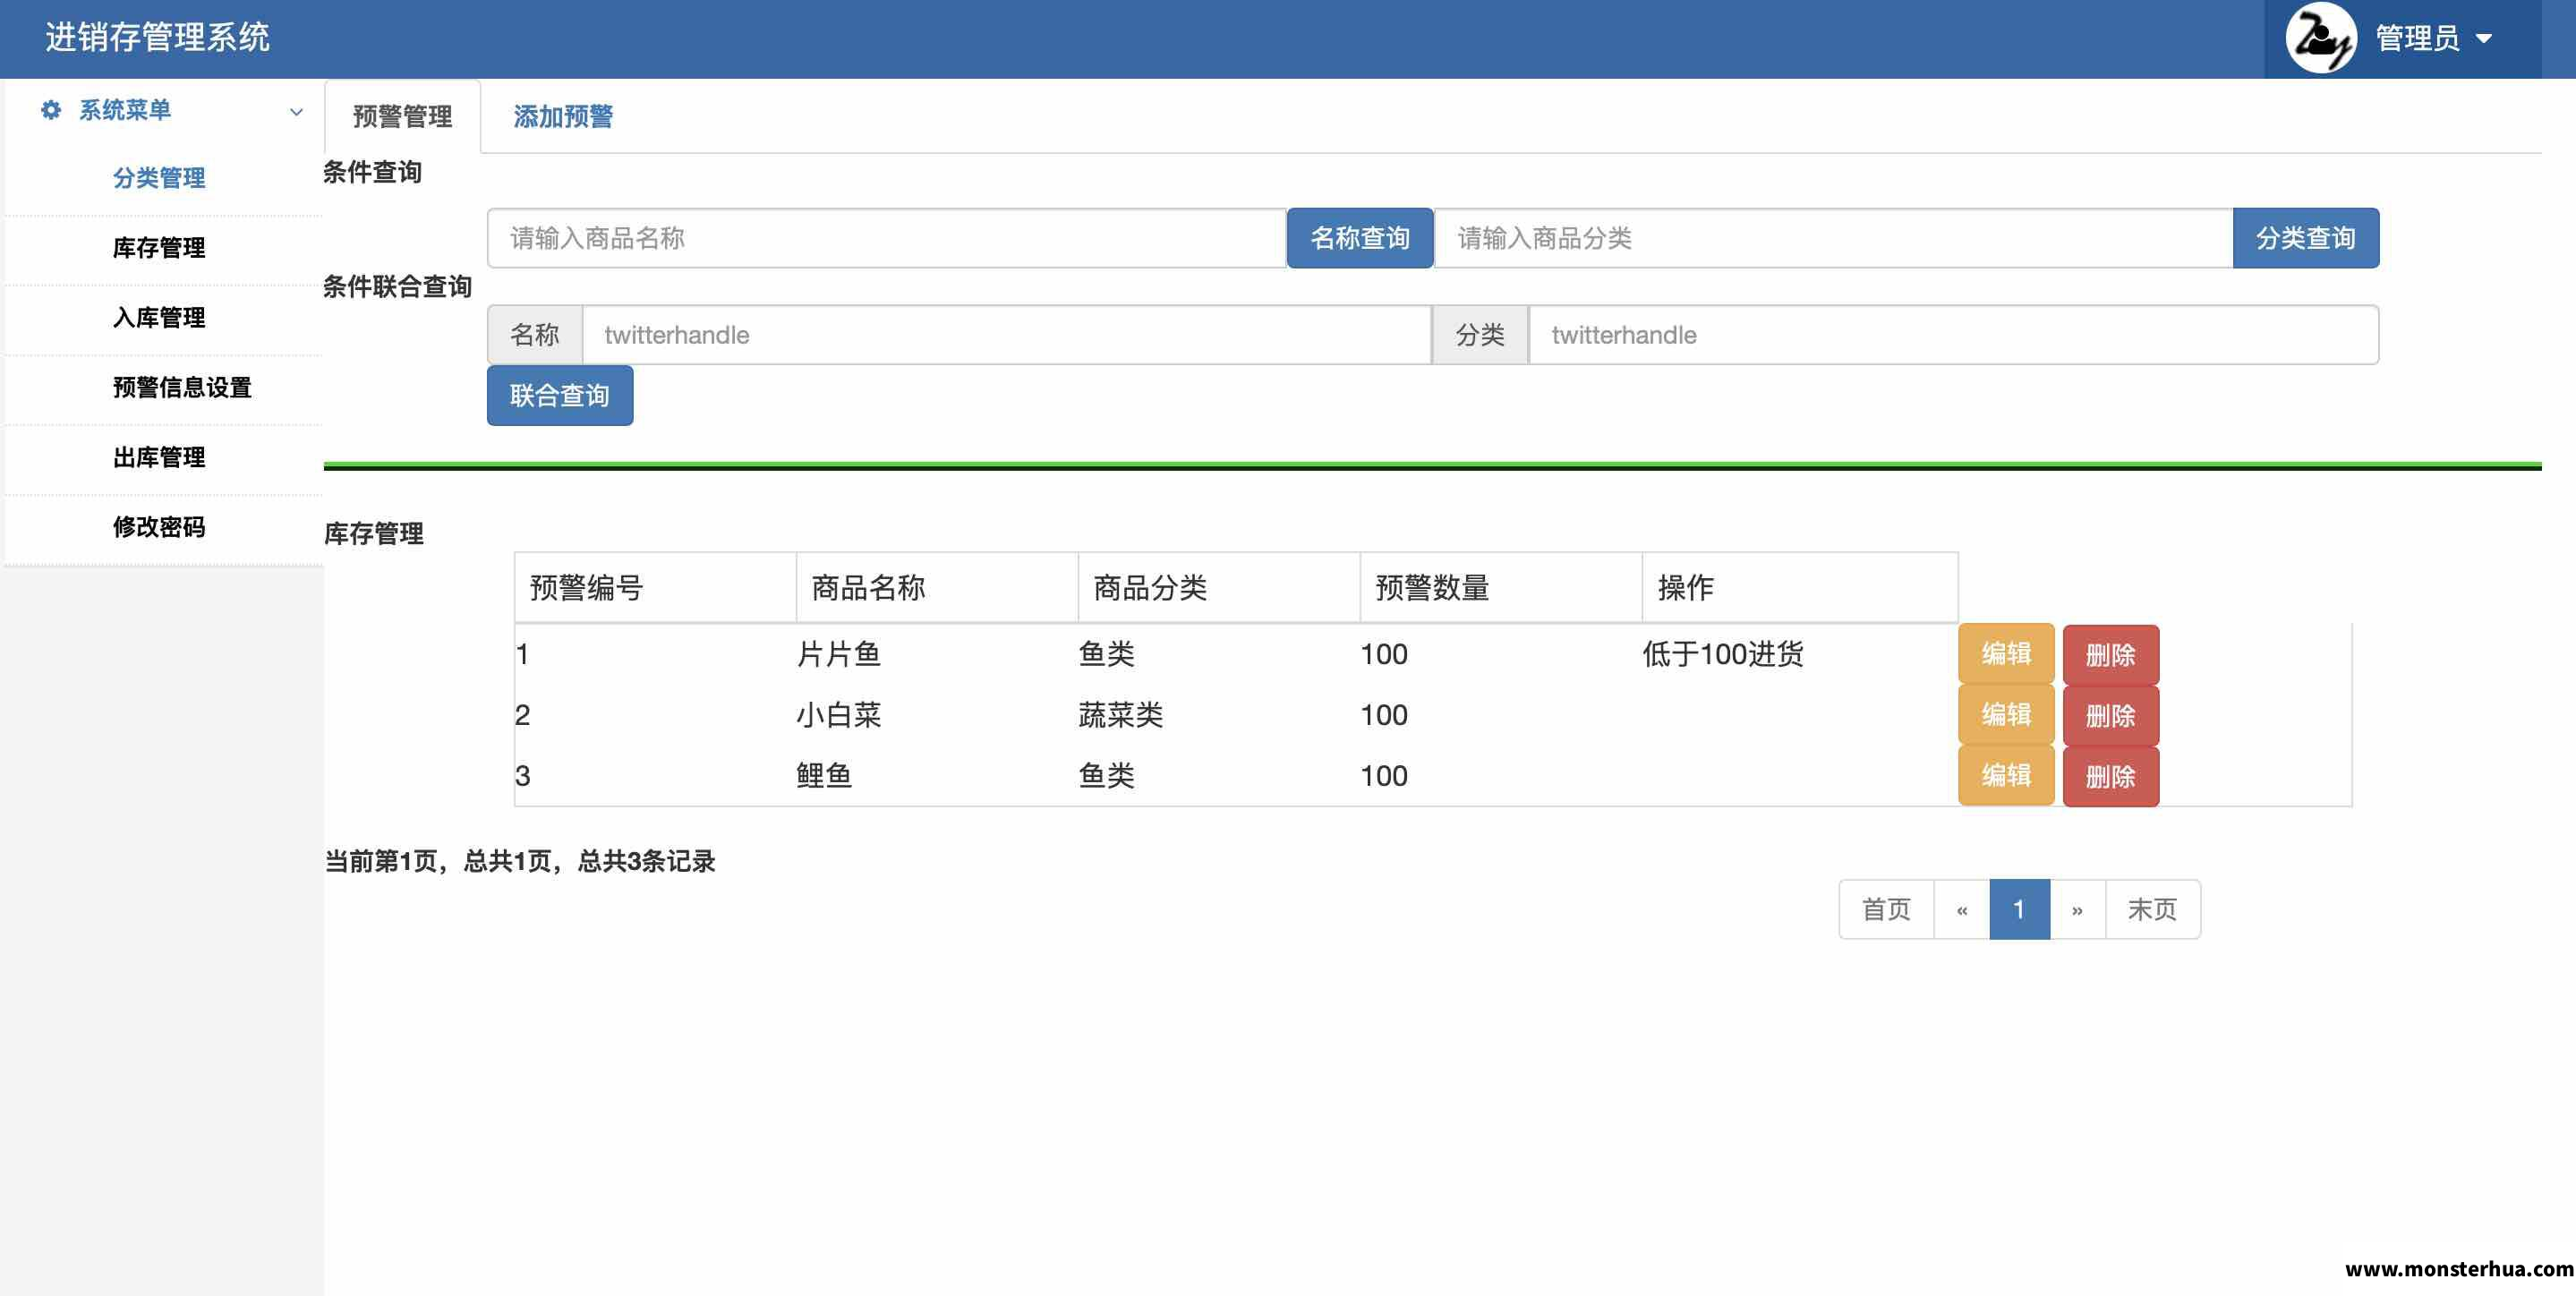Focus the 名称 combined query field
Screen dimensions: 2576x1296
click(1006, 335)
